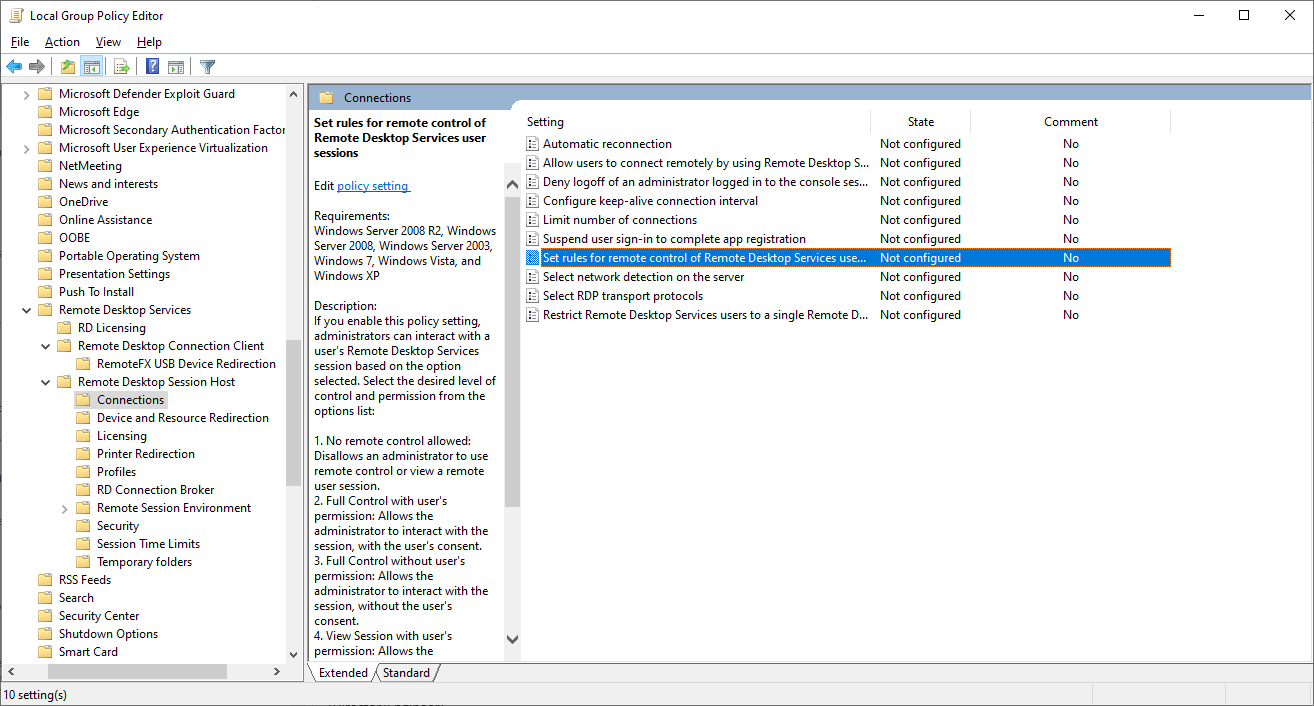Screen dimensions: 1314x706
Task: Click the Forward arrow toolbar icon
Action: click(x=37, y=67)
